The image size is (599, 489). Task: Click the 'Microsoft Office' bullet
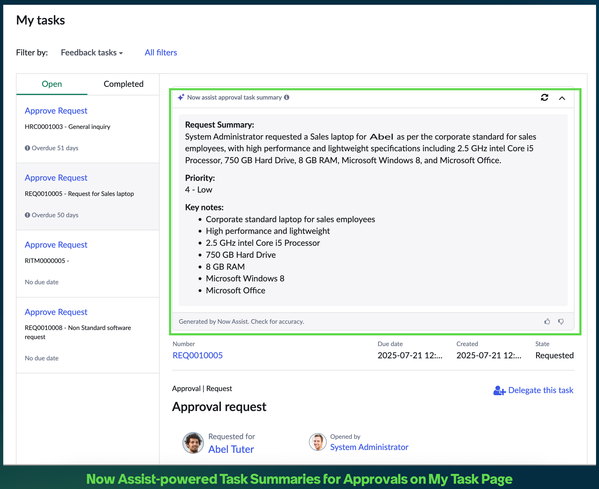tap(236, 290)
